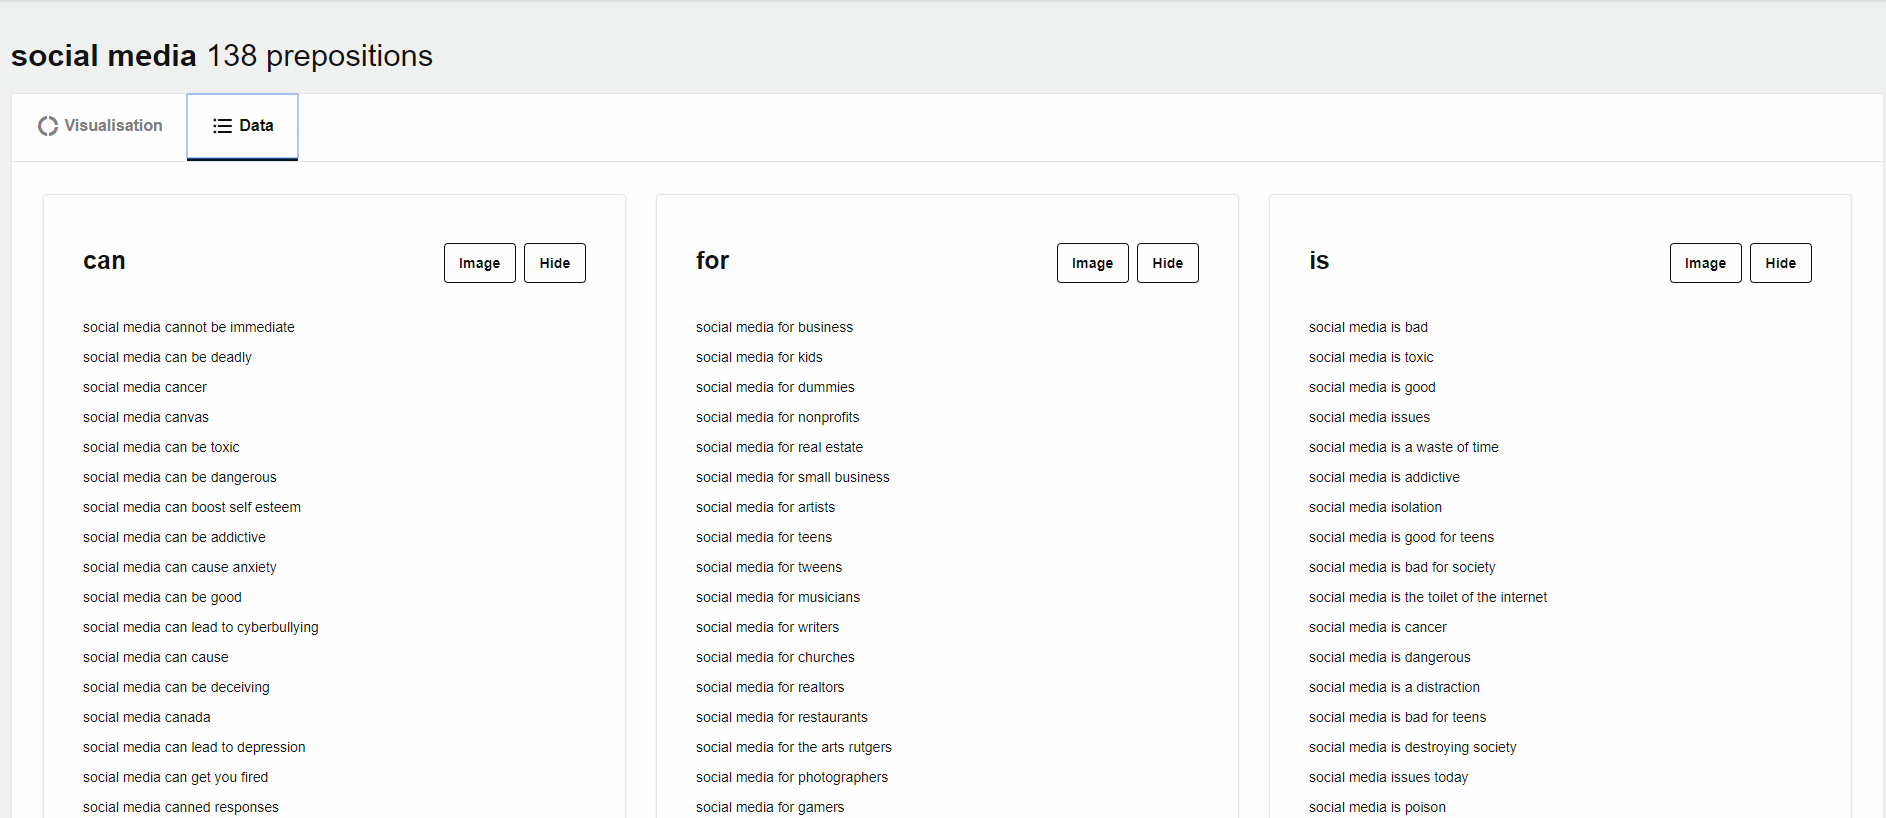Screen dimensions: 1886x818
Task: Hide the 'is' preposition card
Action: (x=1780, y=263)
